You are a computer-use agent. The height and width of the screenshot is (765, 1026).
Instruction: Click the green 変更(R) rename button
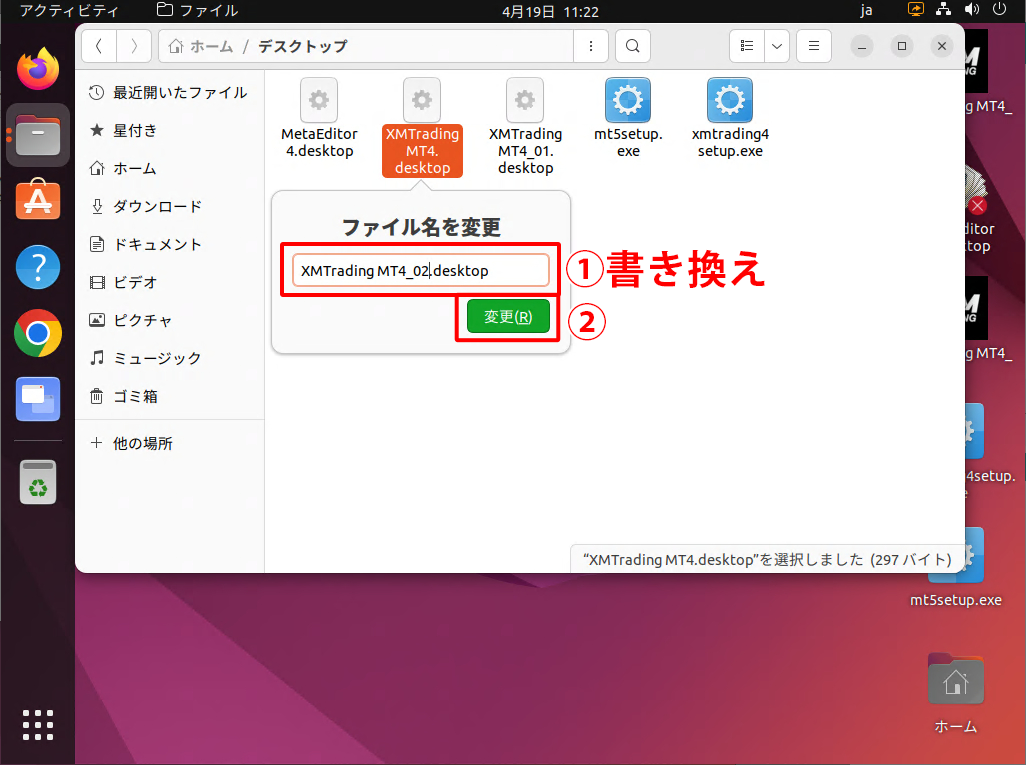click(508, 316)
